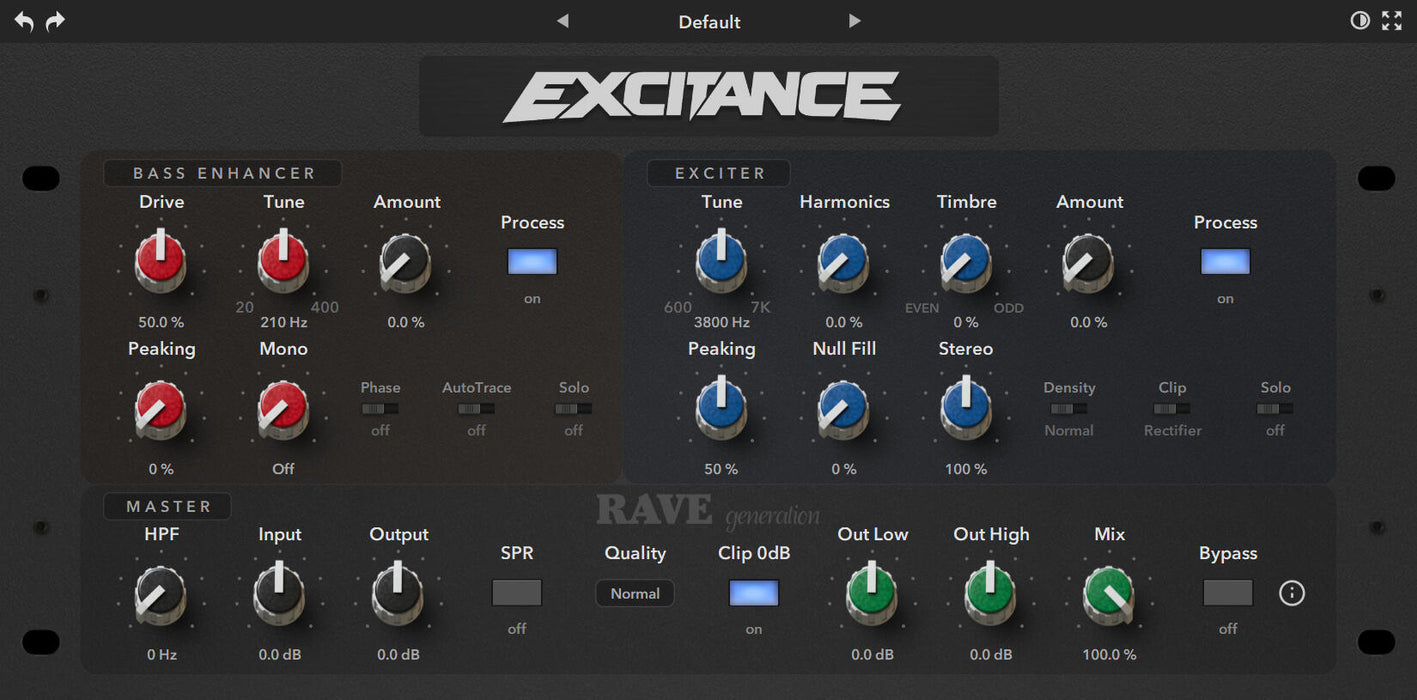Click the Bass Enhancer Tune knob
The image size is (1417, 700).
click(x=283, y=262)
